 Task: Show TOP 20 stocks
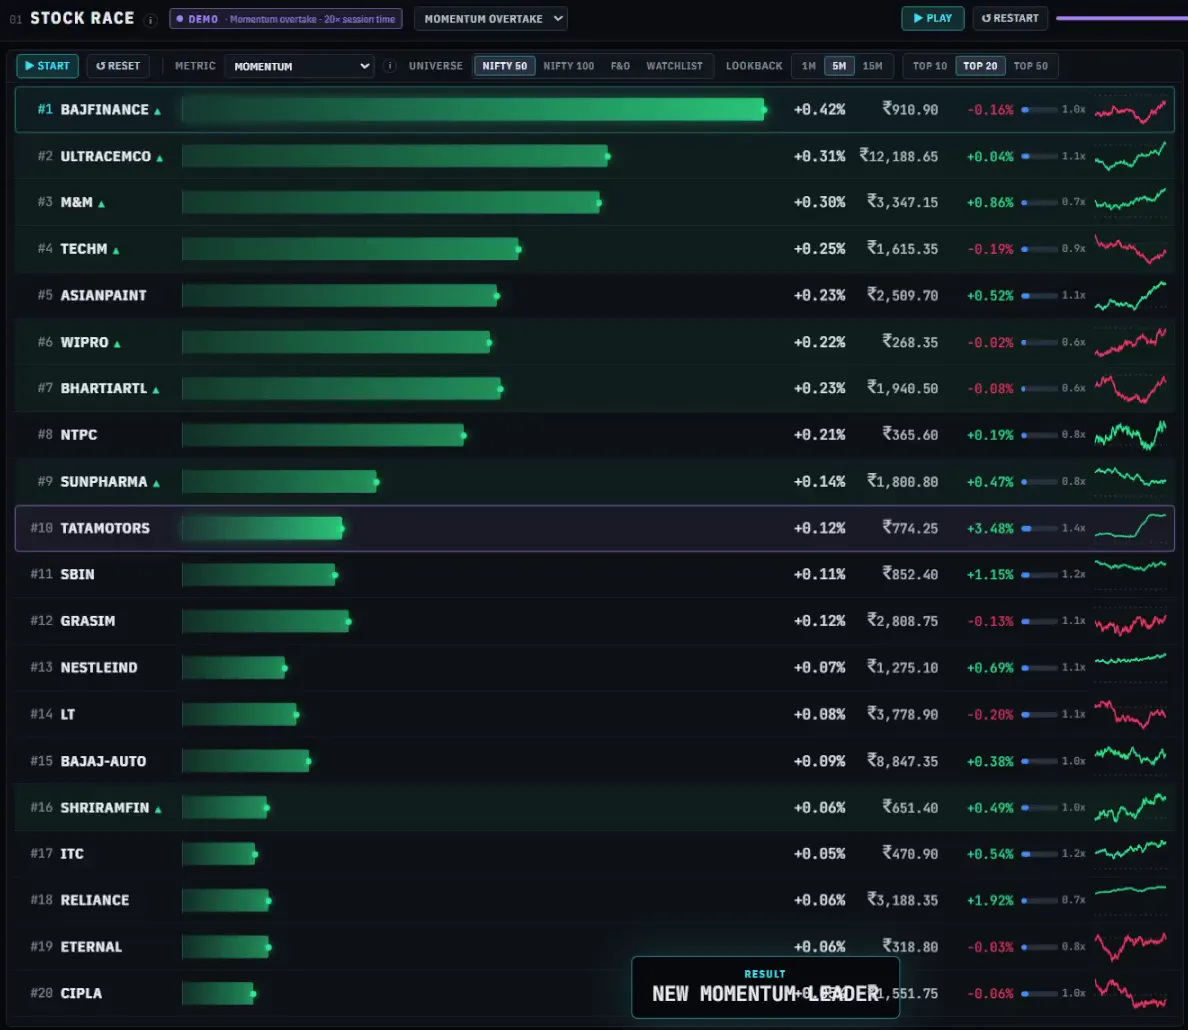pyautogui.click(x=980, y=66)
